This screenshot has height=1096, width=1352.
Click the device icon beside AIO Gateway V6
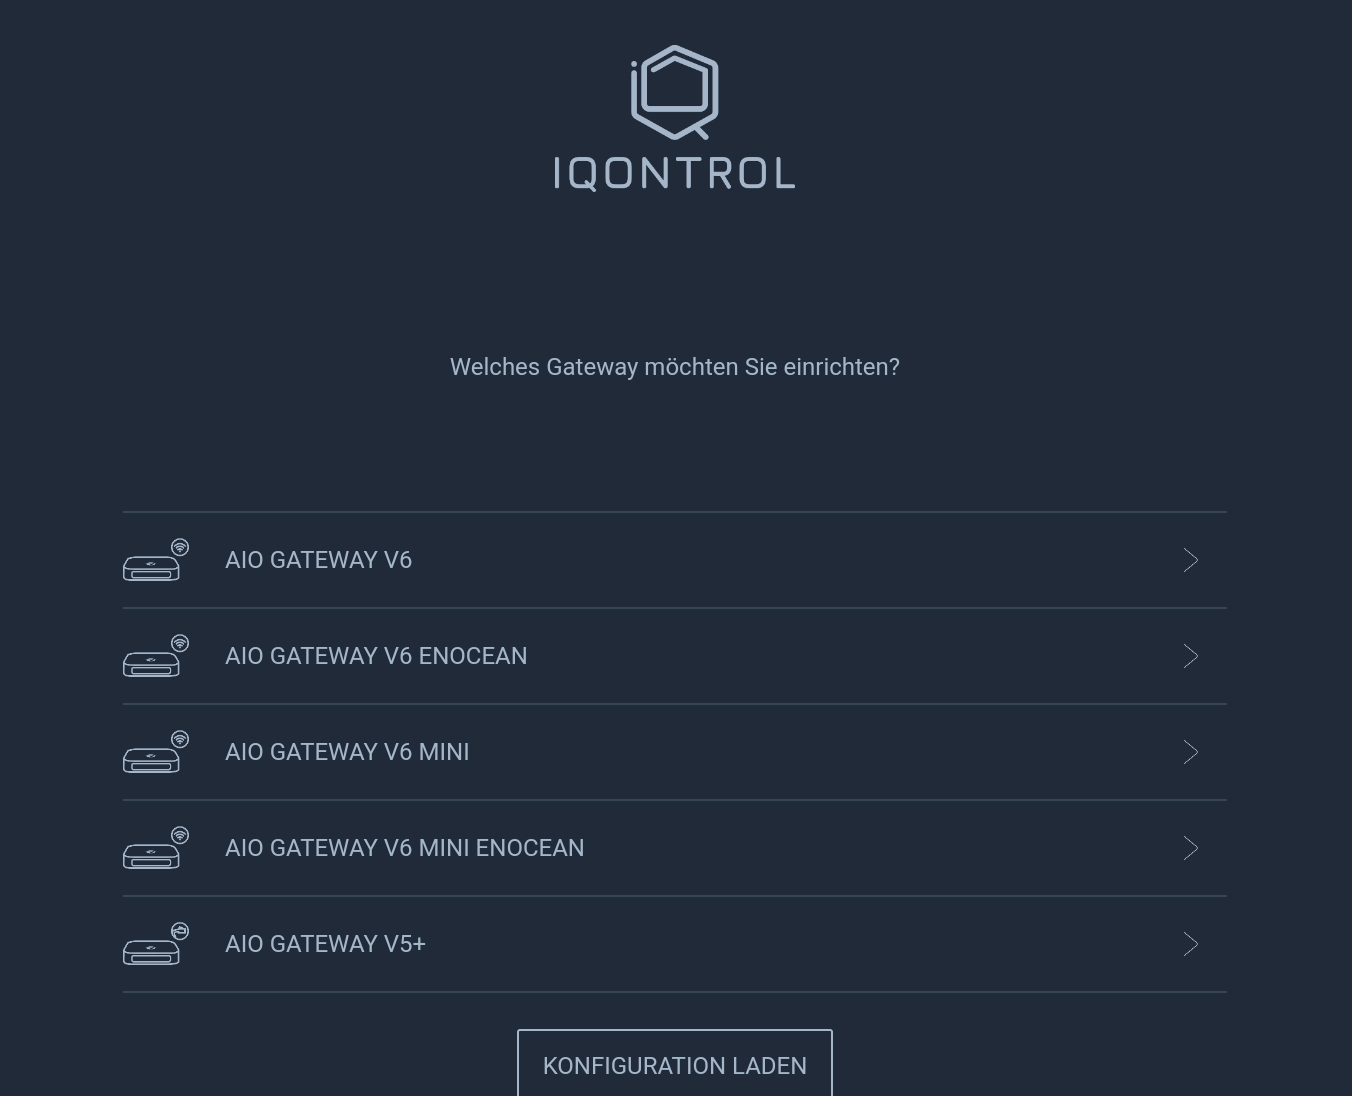pos(153,564)
